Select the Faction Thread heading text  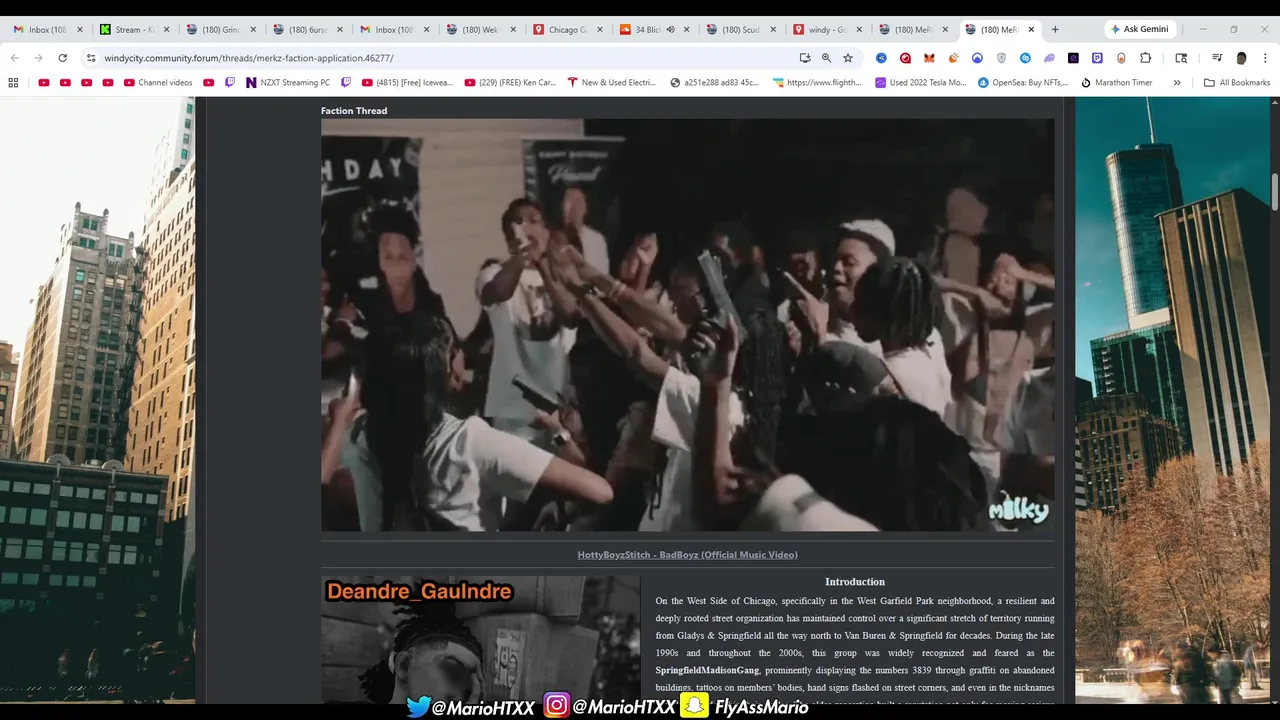click(x=354, y=111)
